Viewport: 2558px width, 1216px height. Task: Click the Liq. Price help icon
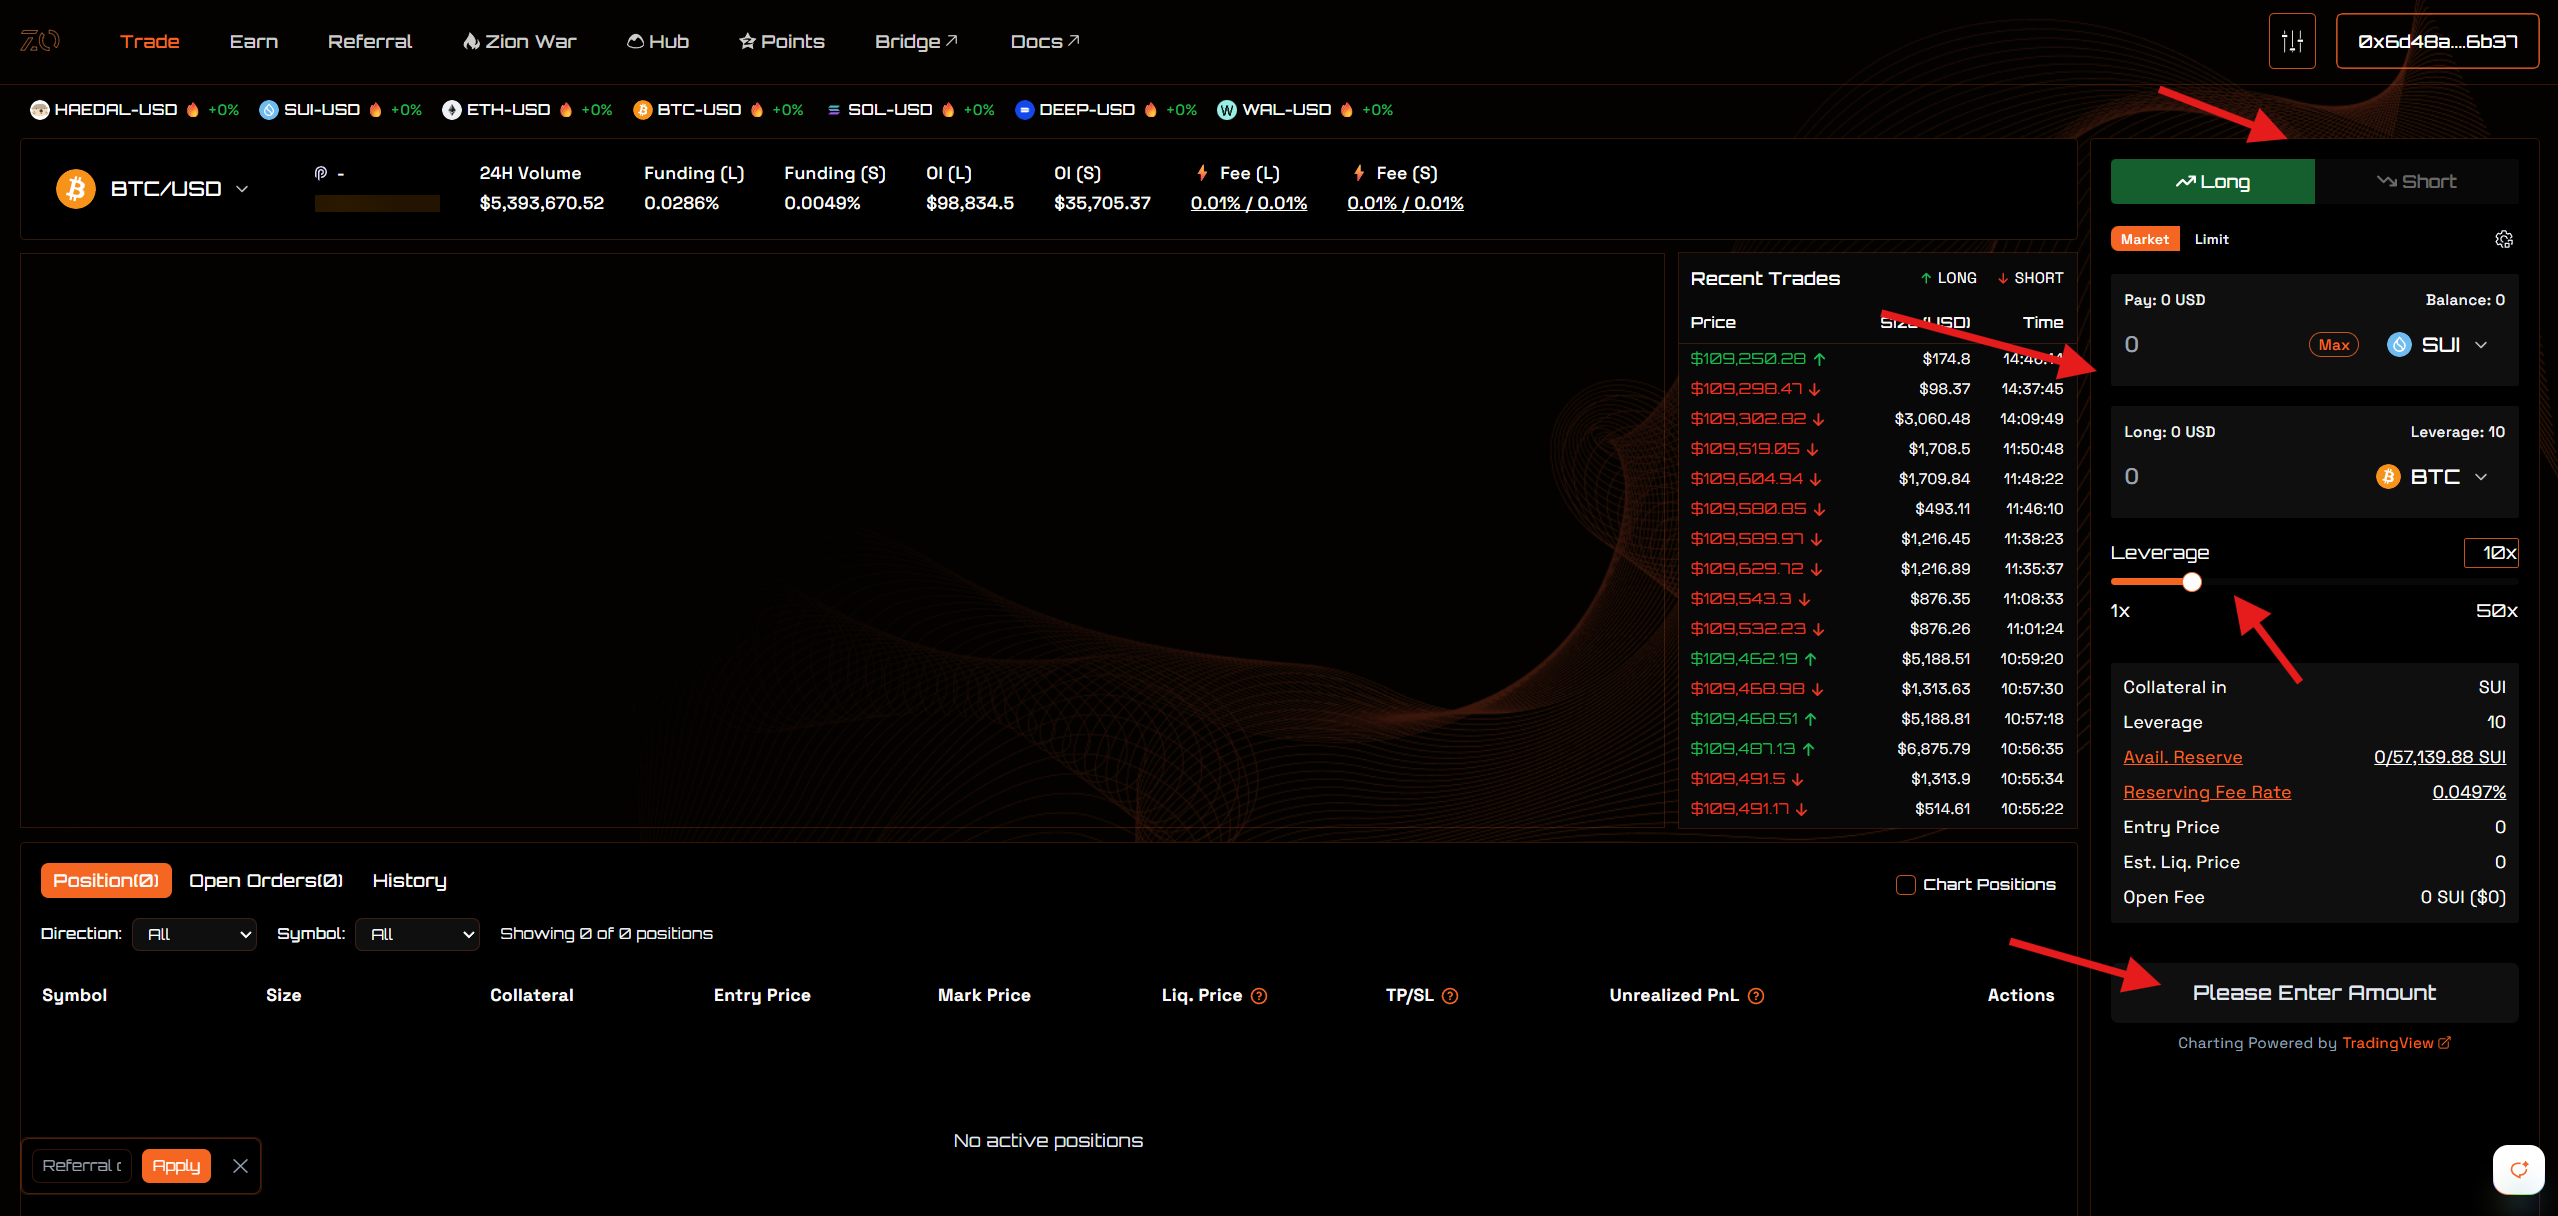(x=1259, y=996)
